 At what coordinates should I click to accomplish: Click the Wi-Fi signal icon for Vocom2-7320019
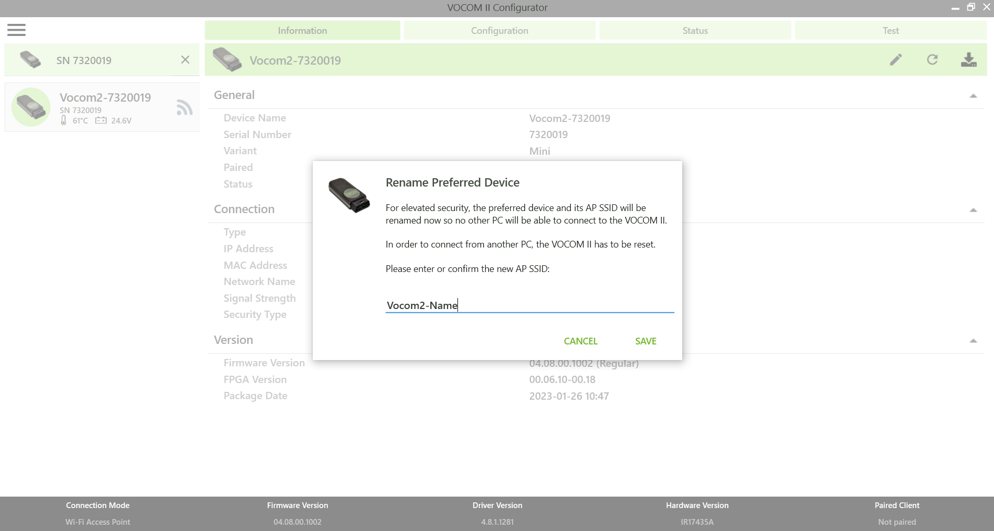pyautogui.click(x=184, y=108)
